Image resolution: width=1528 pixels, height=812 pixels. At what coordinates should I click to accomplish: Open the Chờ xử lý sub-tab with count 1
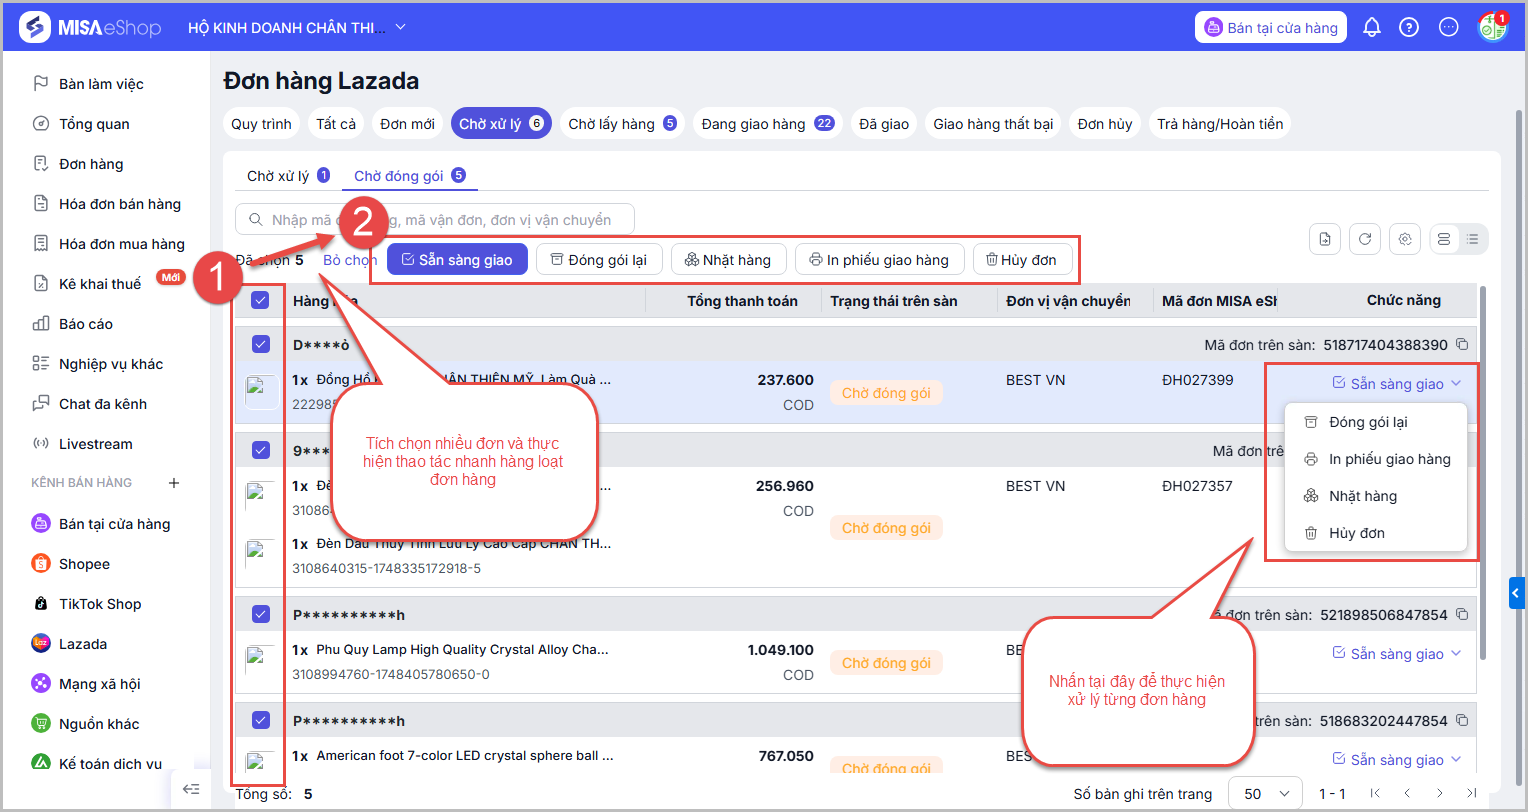(x=288, y=176)
